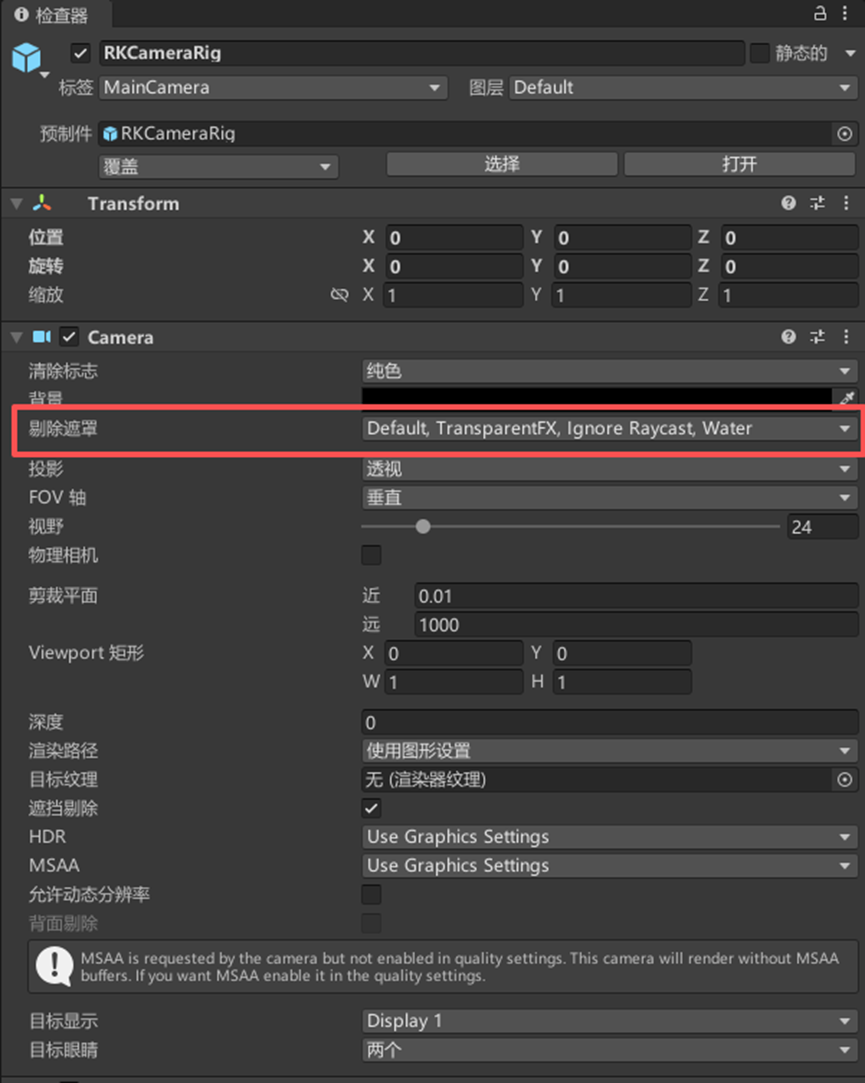Click the 深度 depth field
The height and width of the screenshot is (1083, 865).
coord(609,722)
